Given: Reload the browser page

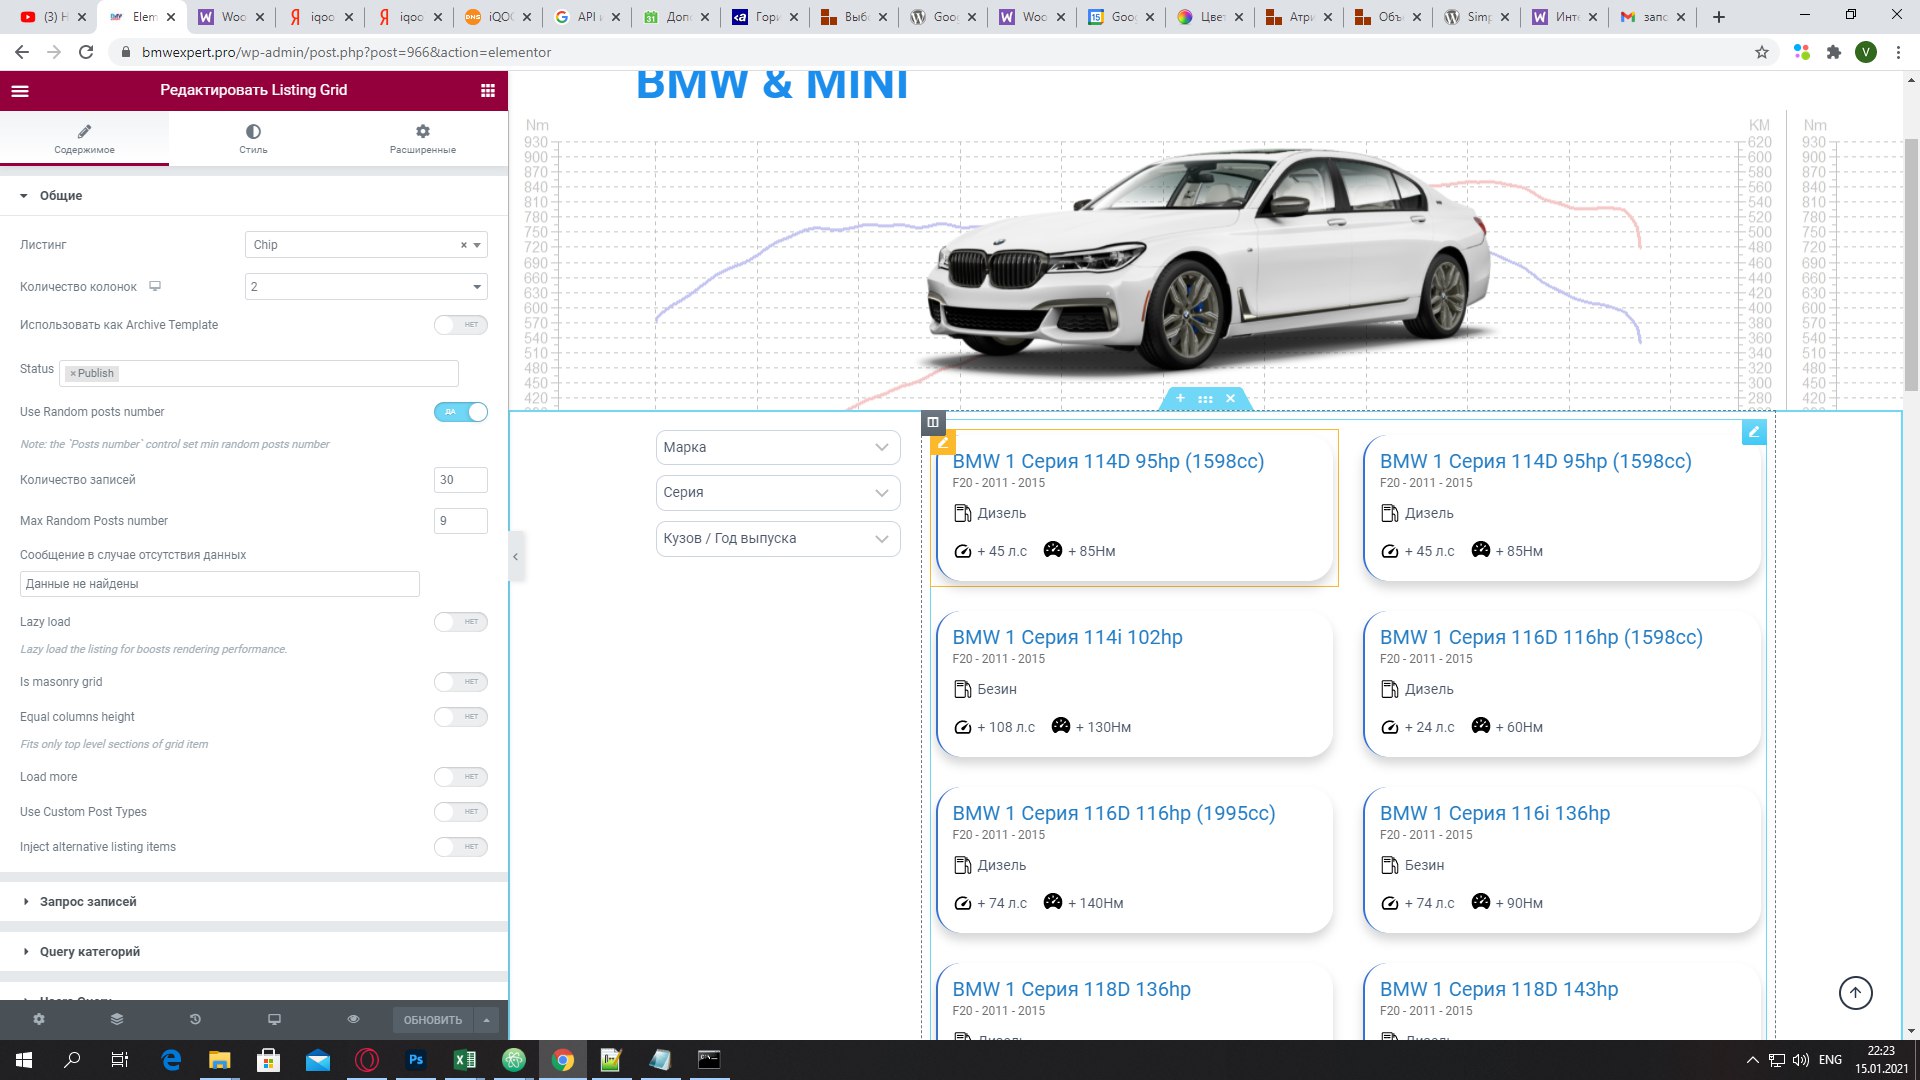Looking at the screenshot, I should tap(86, 52).
